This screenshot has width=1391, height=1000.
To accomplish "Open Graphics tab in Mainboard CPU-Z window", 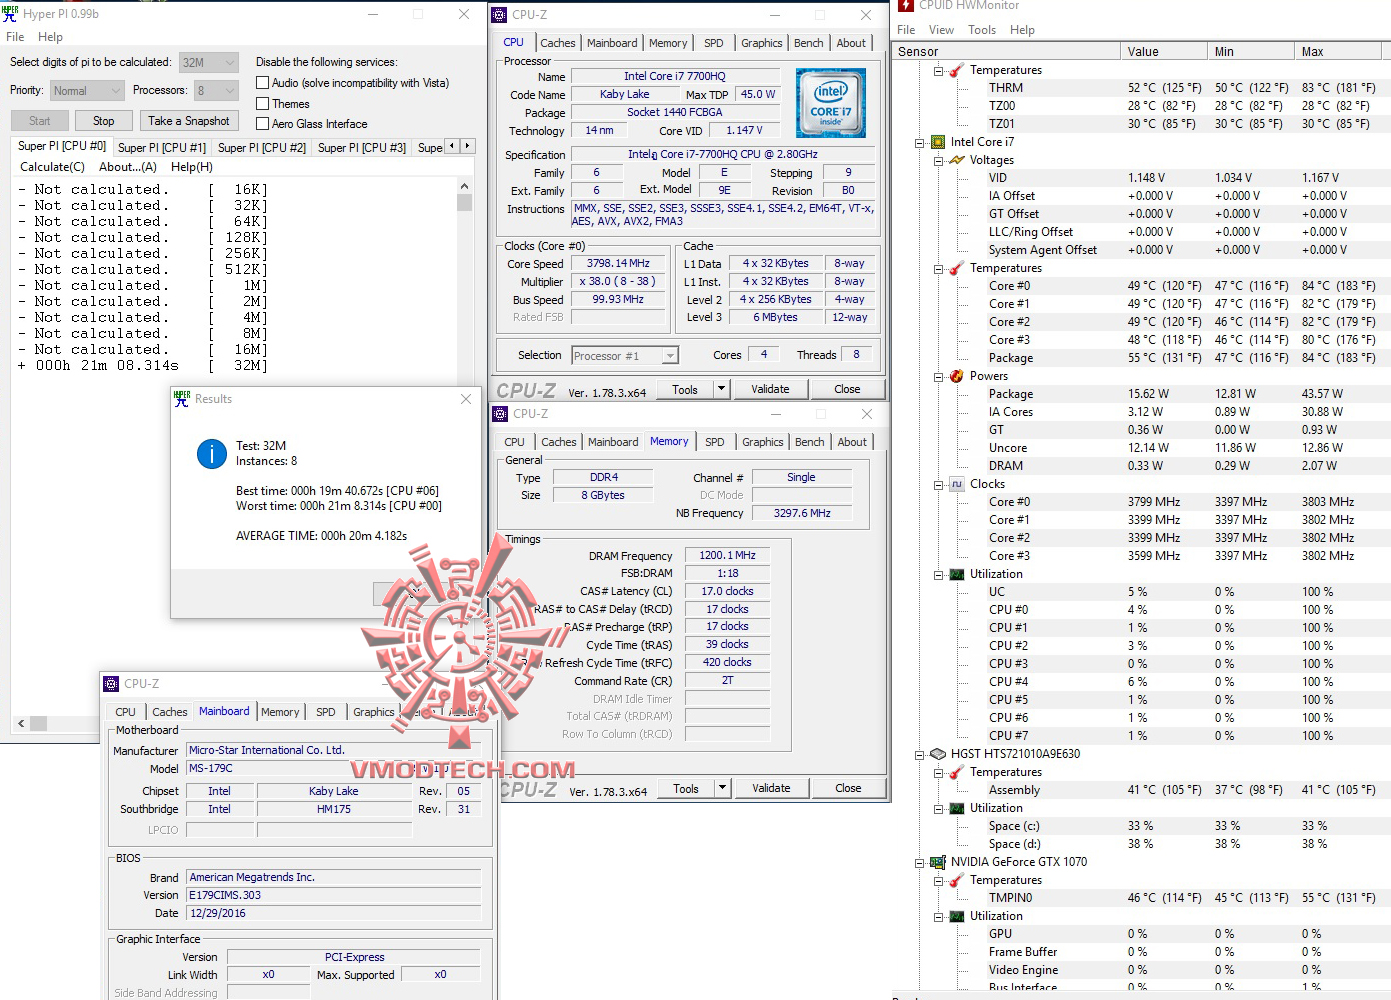I will click(374, 712).
